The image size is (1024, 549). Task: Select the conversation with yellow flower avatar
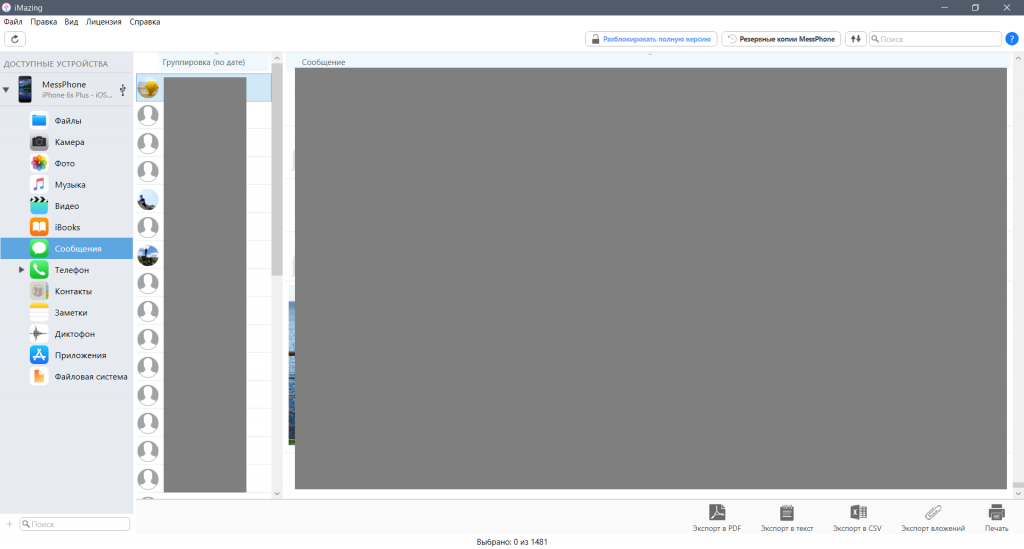click(x=203, y=87)
